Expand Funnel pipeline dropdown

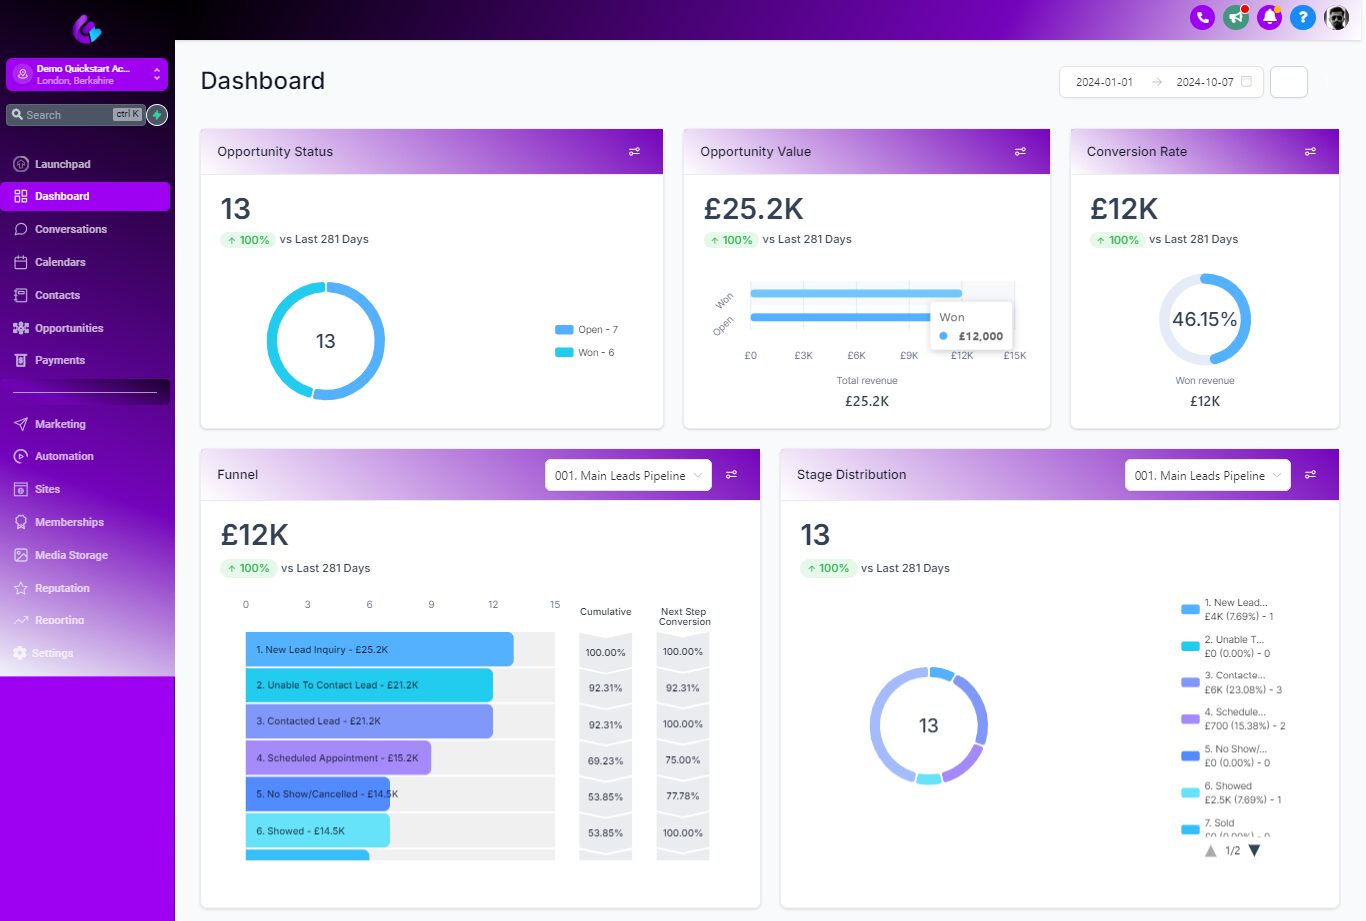(628, 476)
